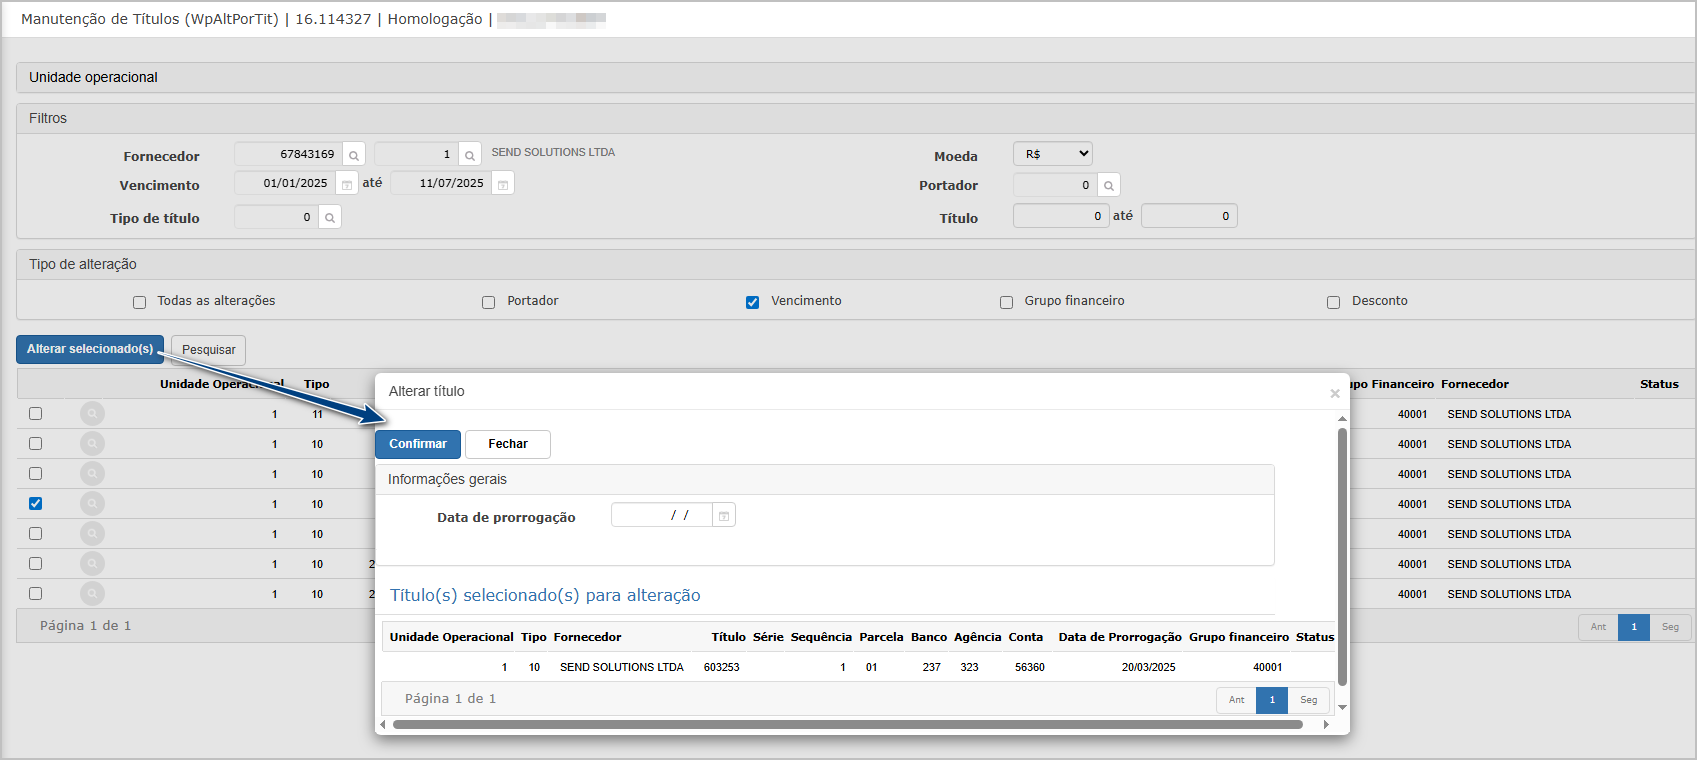View details icon of Tipo 11 row
Screen dimensions: 1697x760
click(92, 413)
